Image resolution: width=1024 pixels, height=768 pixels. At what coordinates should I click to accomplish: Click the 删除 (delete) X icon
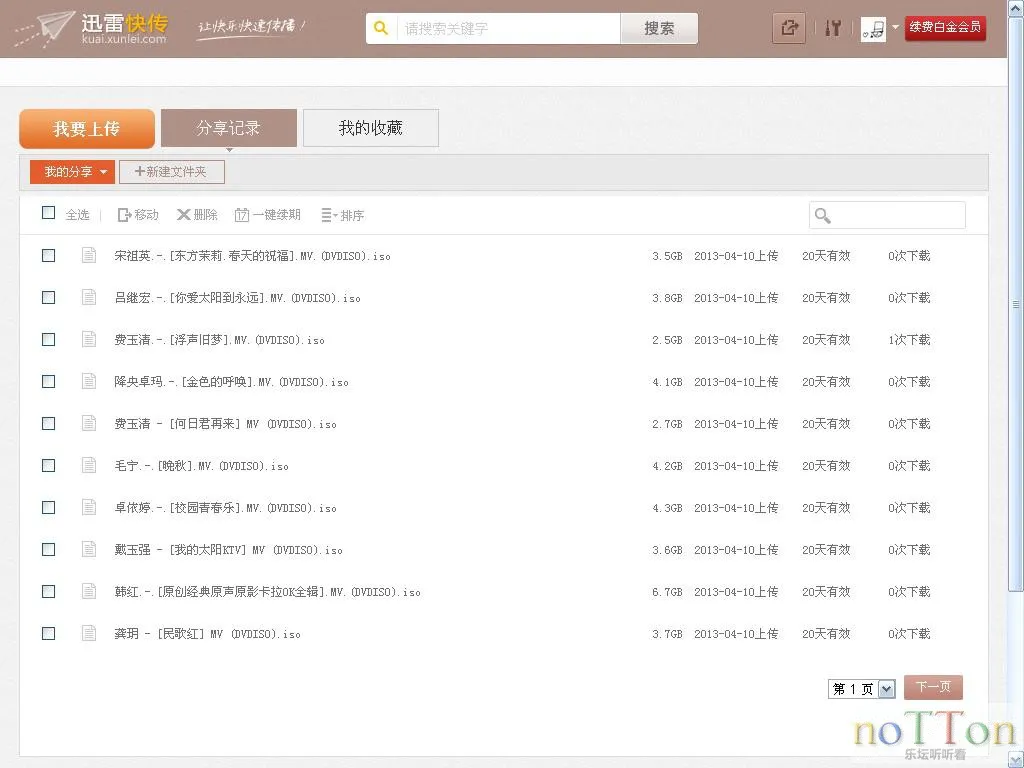point(183,214)
